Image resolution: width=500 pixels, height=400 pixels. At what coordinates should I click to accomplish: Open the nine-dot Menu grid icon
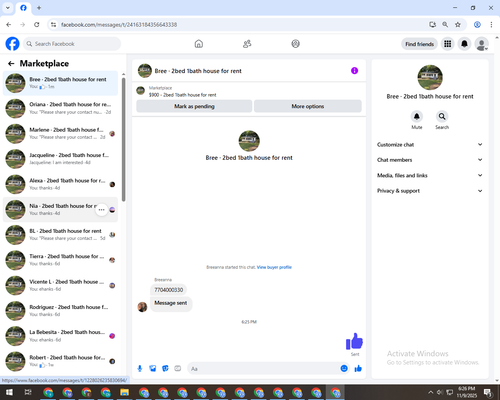448,44
